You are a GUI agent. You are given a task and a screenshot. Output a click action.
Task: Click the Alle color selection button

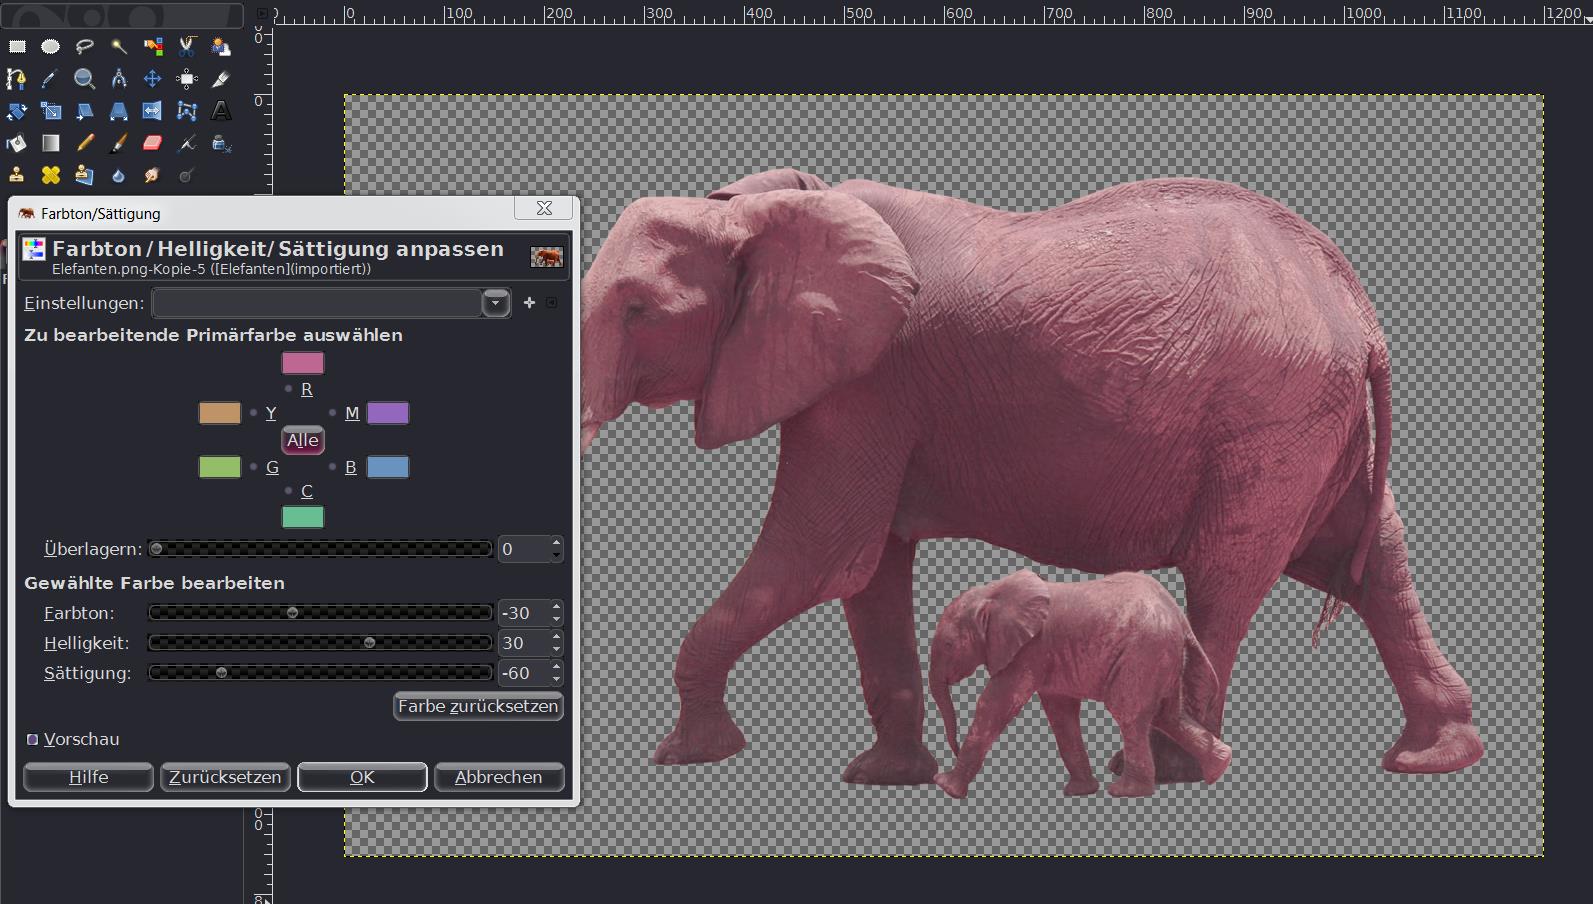click(x=302, y=440)
